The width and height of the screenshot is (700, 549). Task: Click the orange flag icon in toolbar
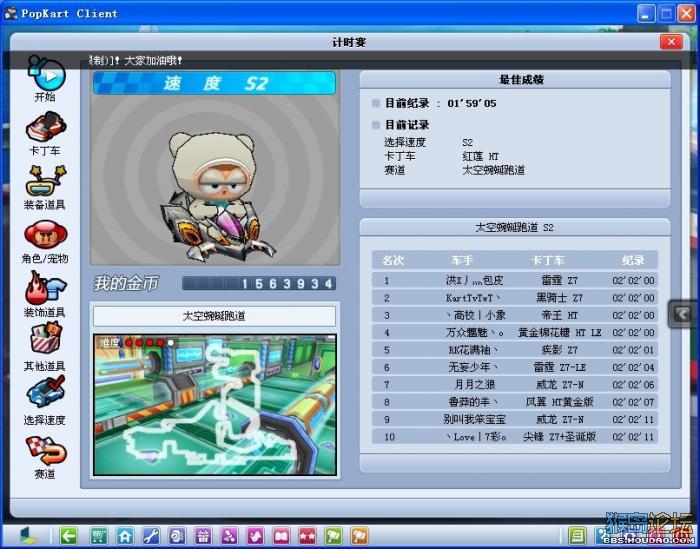360,536
